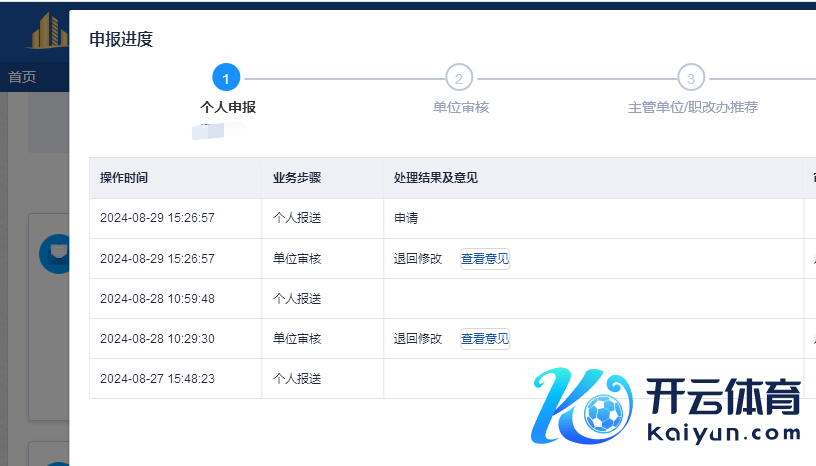The height and width of the screenshot is (466, 816).
Task: Click the 申请 result cell
Action: pos(408,217)
